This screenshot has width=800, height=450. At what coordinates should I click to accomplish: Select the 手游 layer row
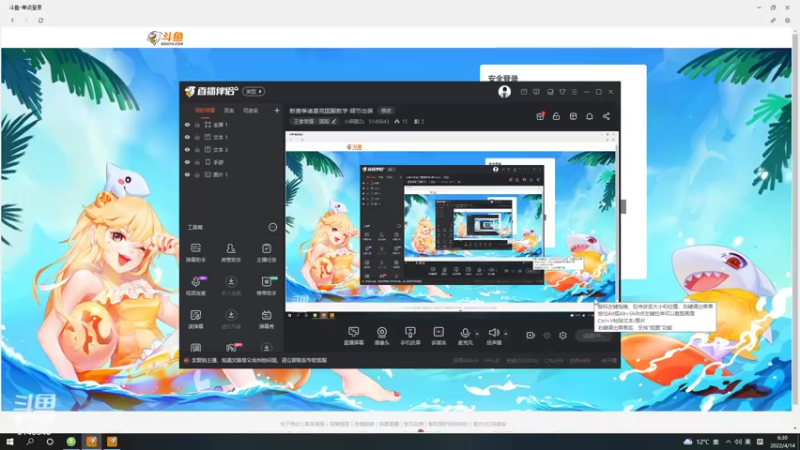(232, 162)
